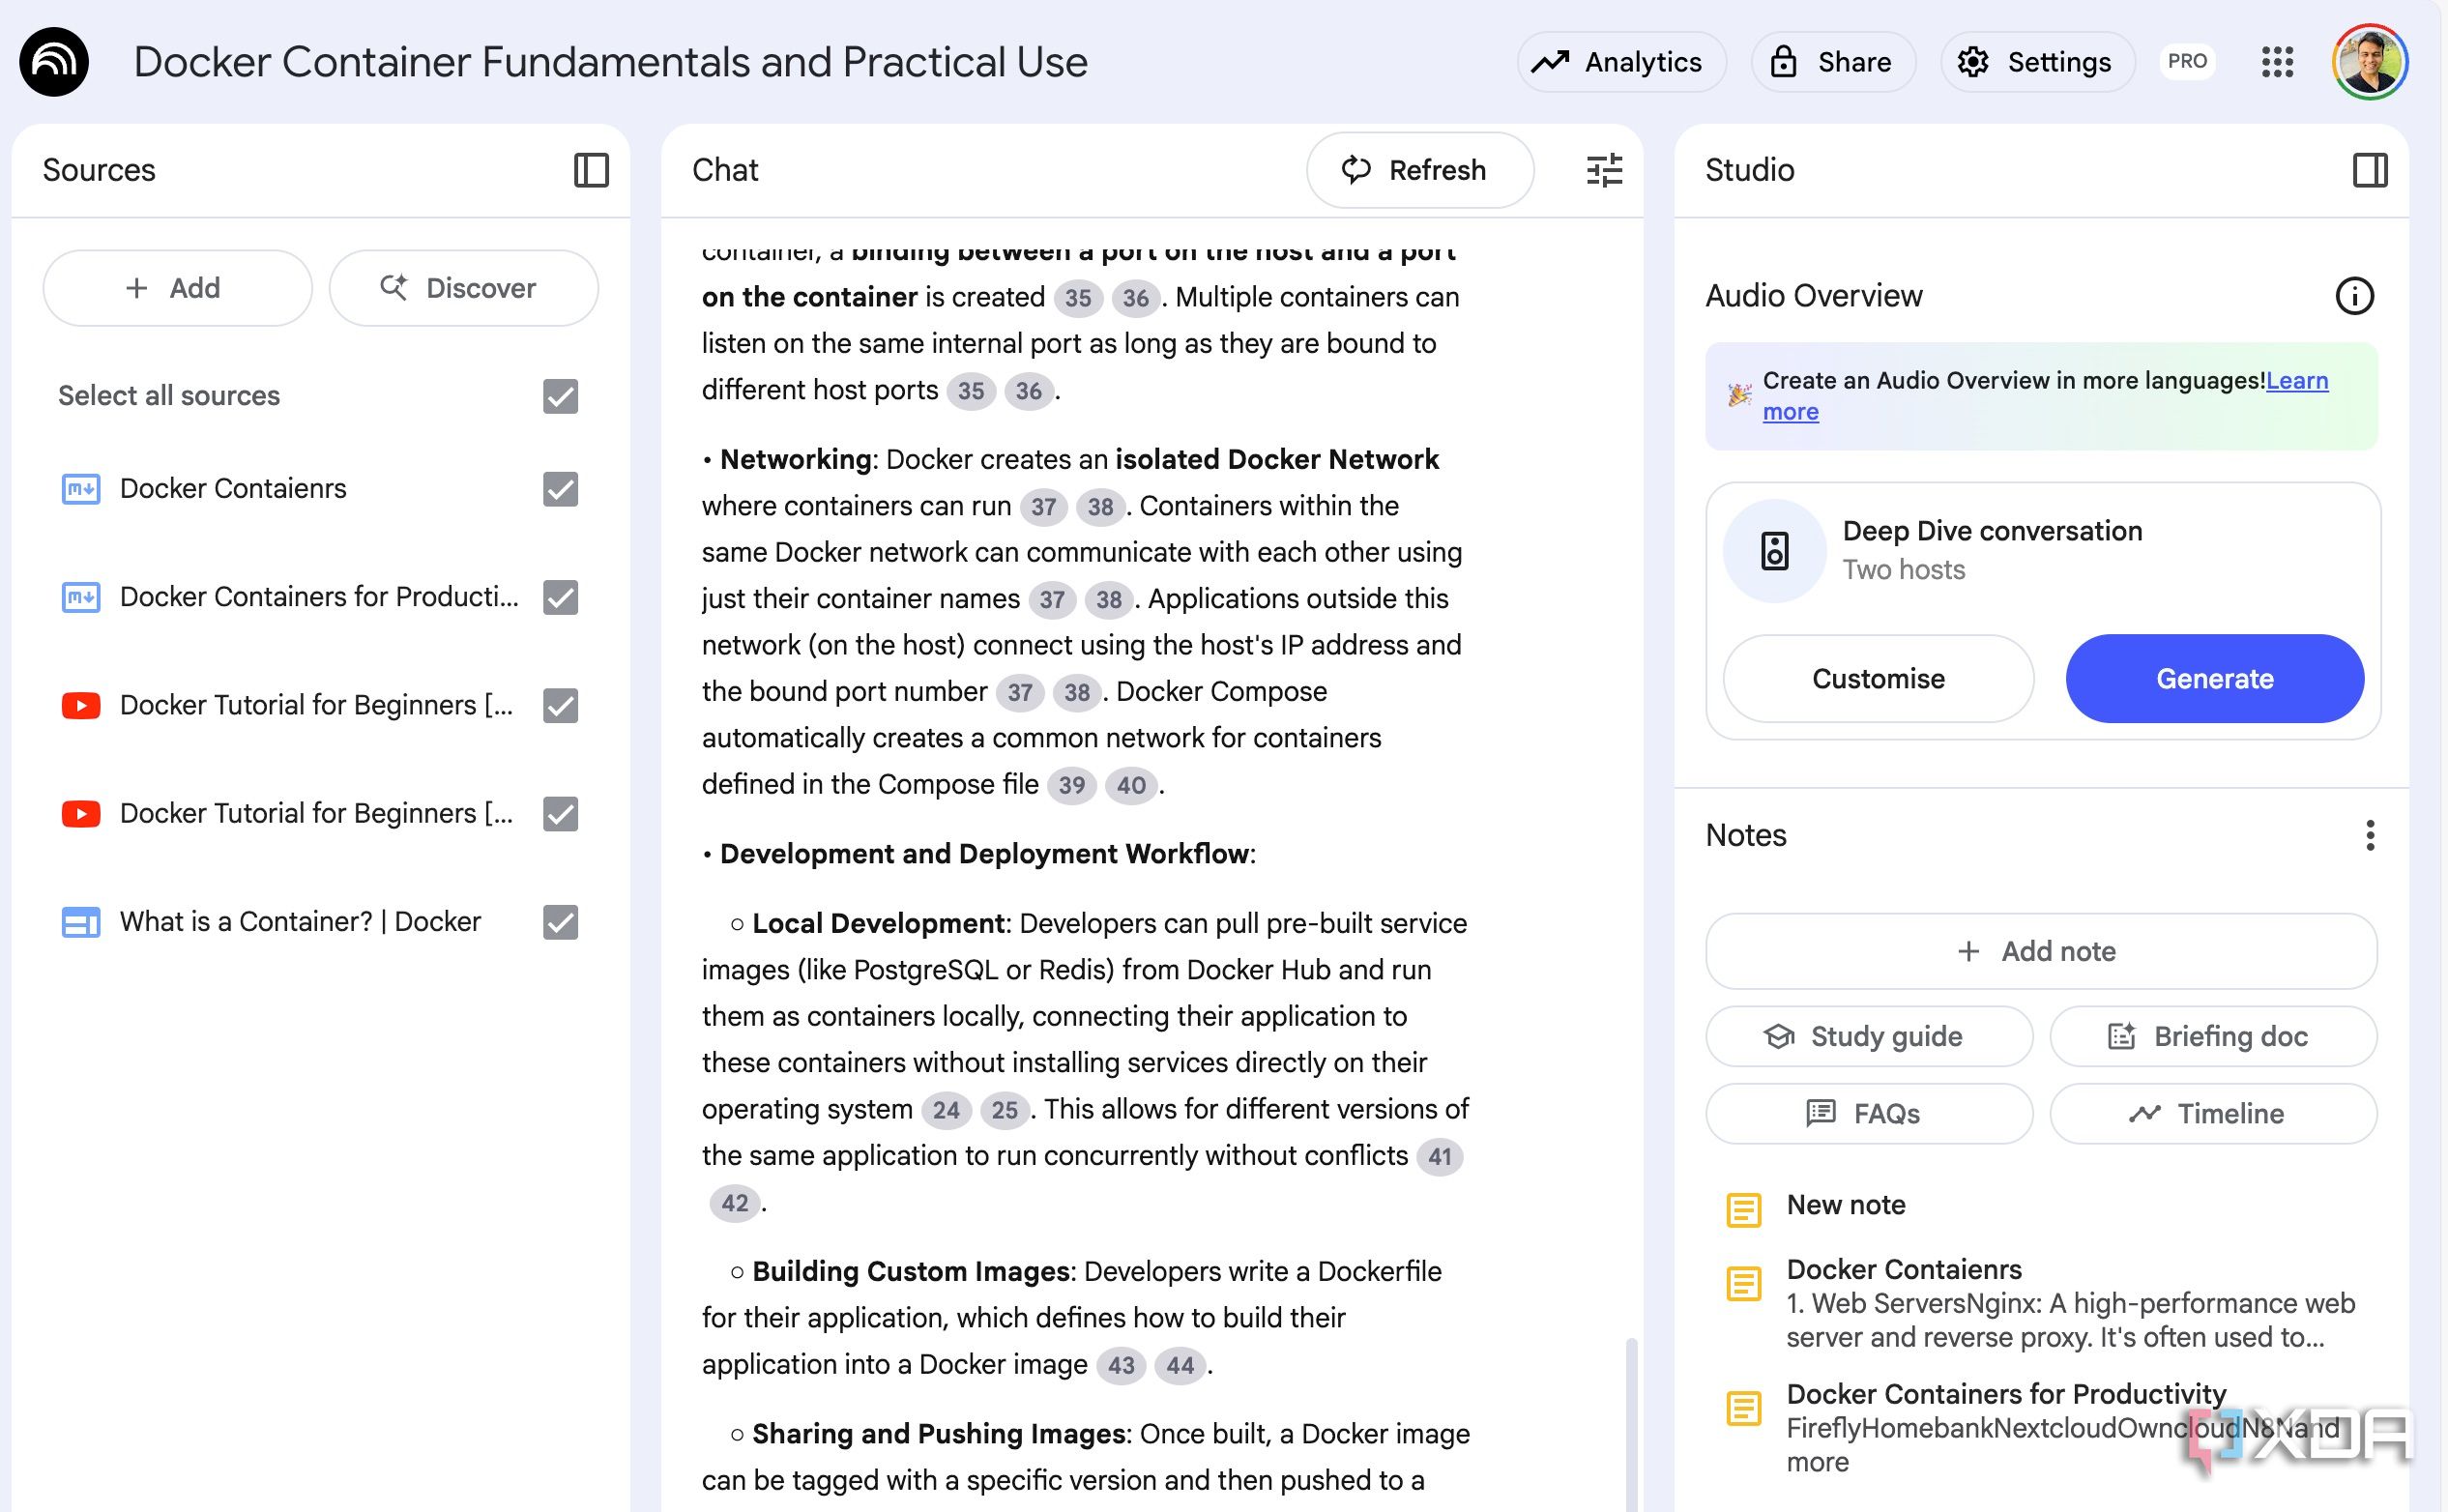Open the user profile avatar
Image resolution: width=2448 pixels, height=1512 pixels.
(x=2370, y=62)
